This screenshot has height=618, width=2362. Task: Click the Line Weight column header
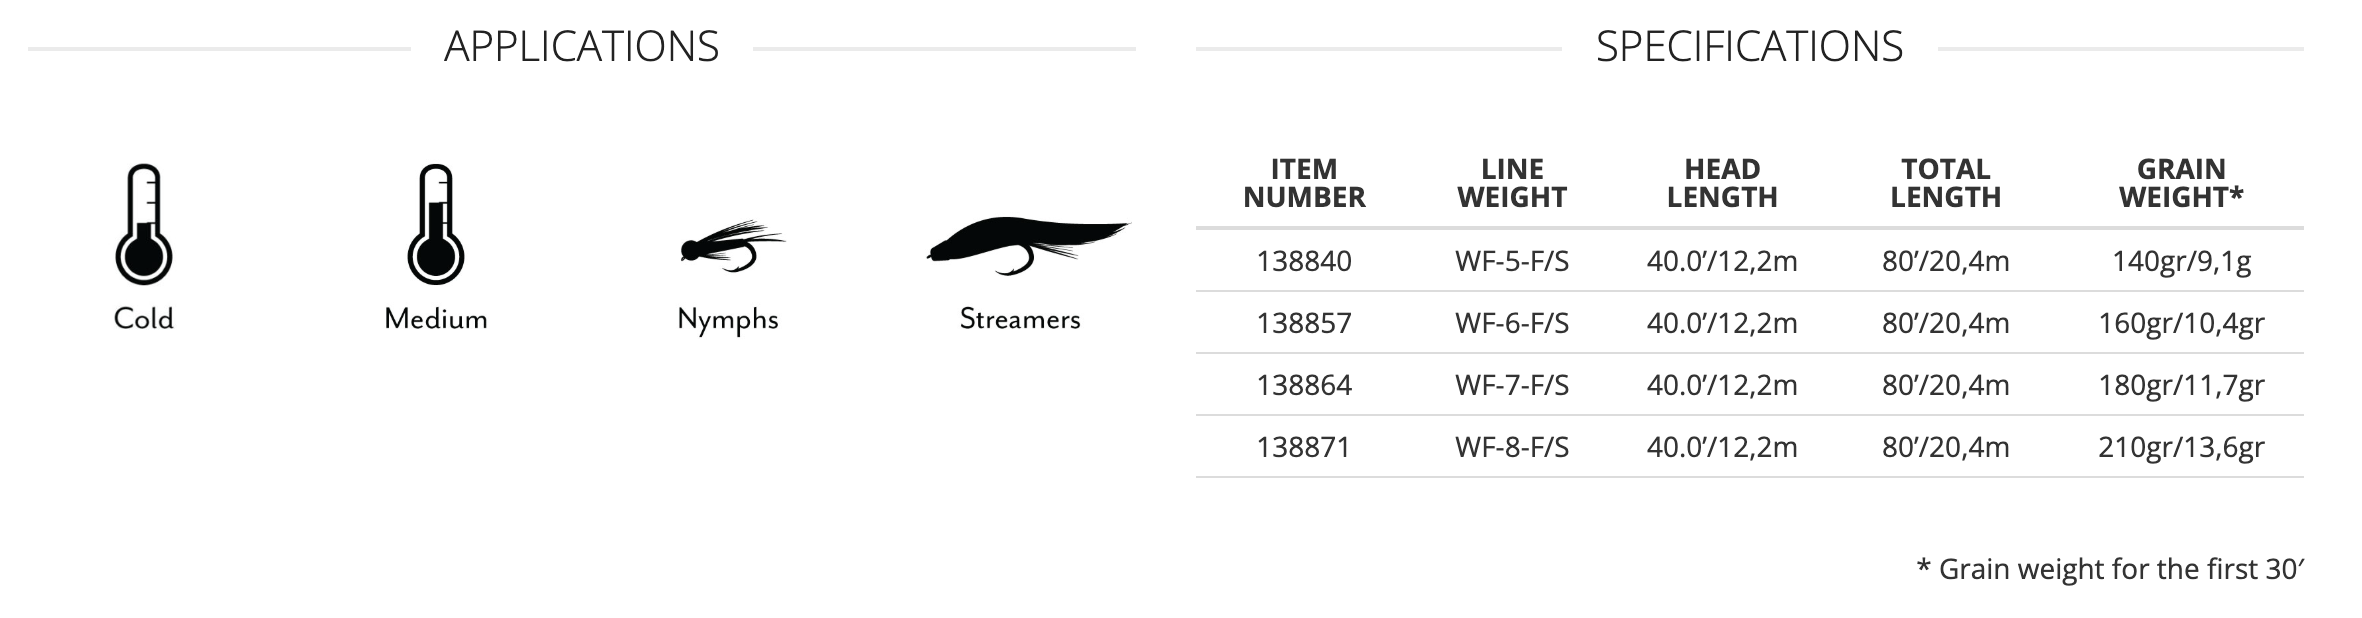click(1512, 183)
